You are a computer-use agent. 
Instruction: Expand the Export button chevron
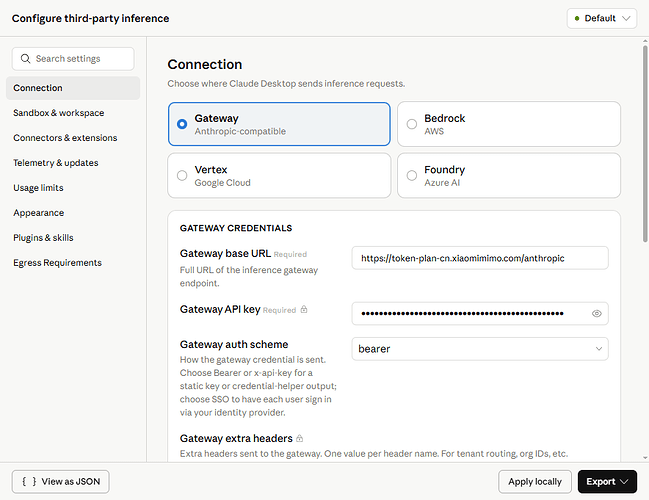point(625,481)
